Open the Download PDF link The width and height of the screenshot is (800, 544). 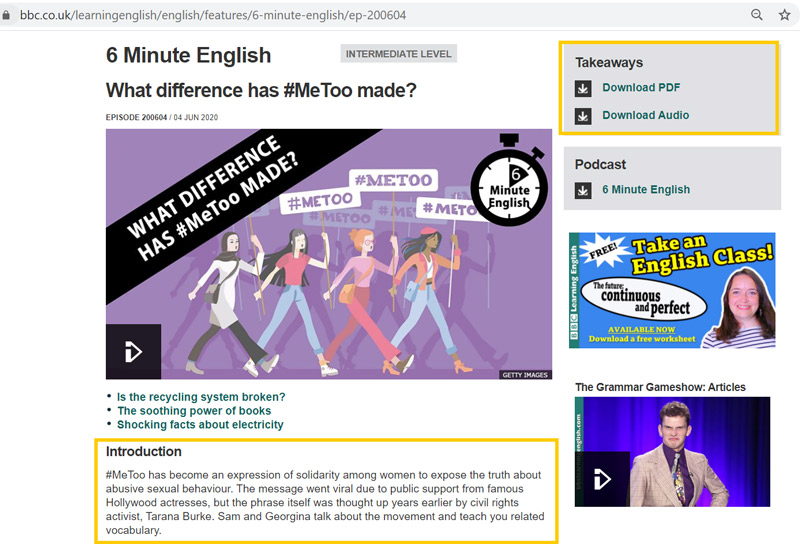641,88
